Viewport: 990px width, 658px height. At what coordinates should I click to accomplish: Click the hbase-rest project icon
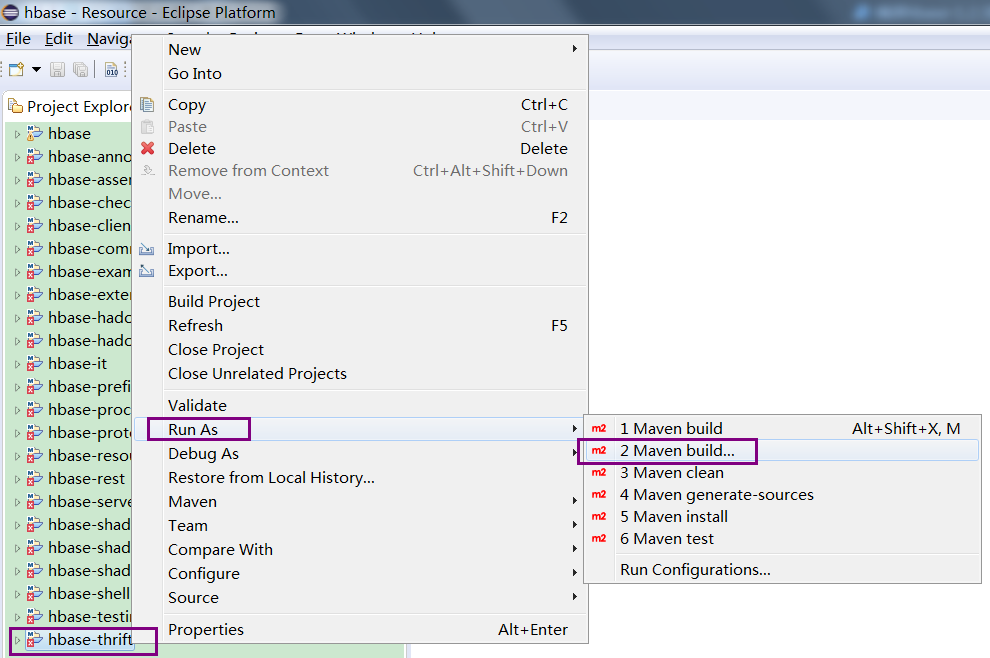point(34,479)
